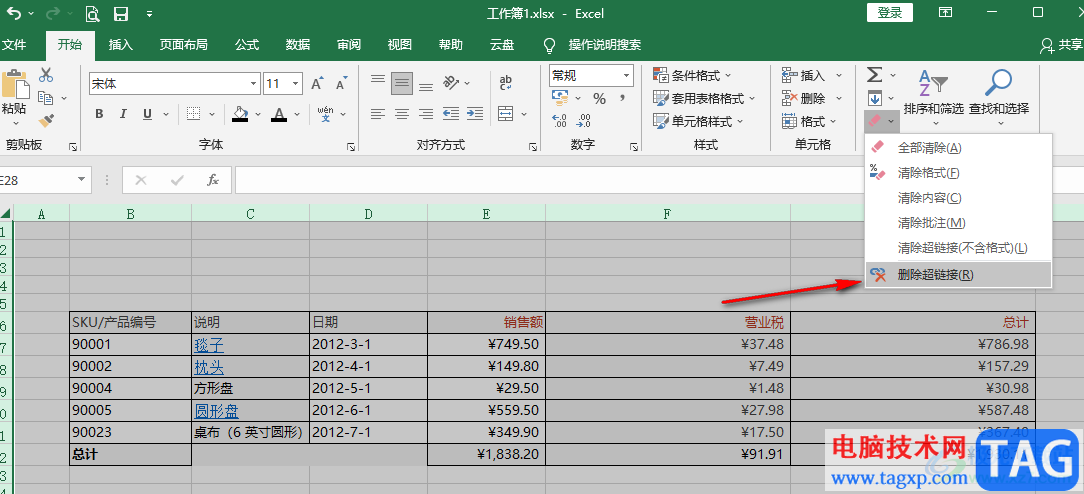The width and height of the screenshot is (1084, 494).
Task: Apply the borders icon to cells
Action: [194, 114]
